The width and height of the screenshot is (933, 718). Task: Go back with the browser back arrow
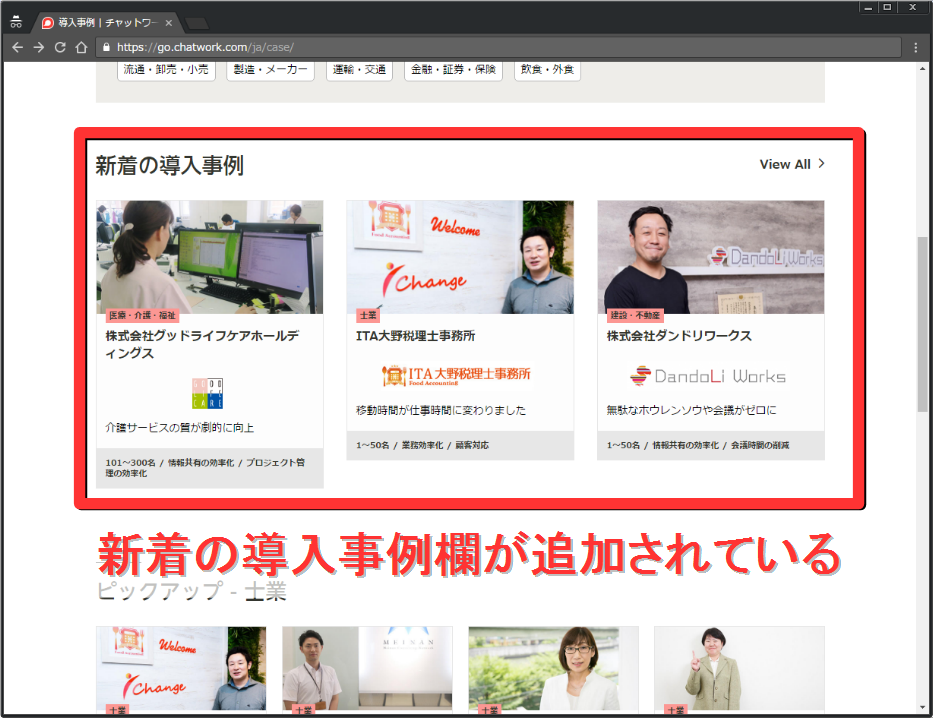[17, 48]
